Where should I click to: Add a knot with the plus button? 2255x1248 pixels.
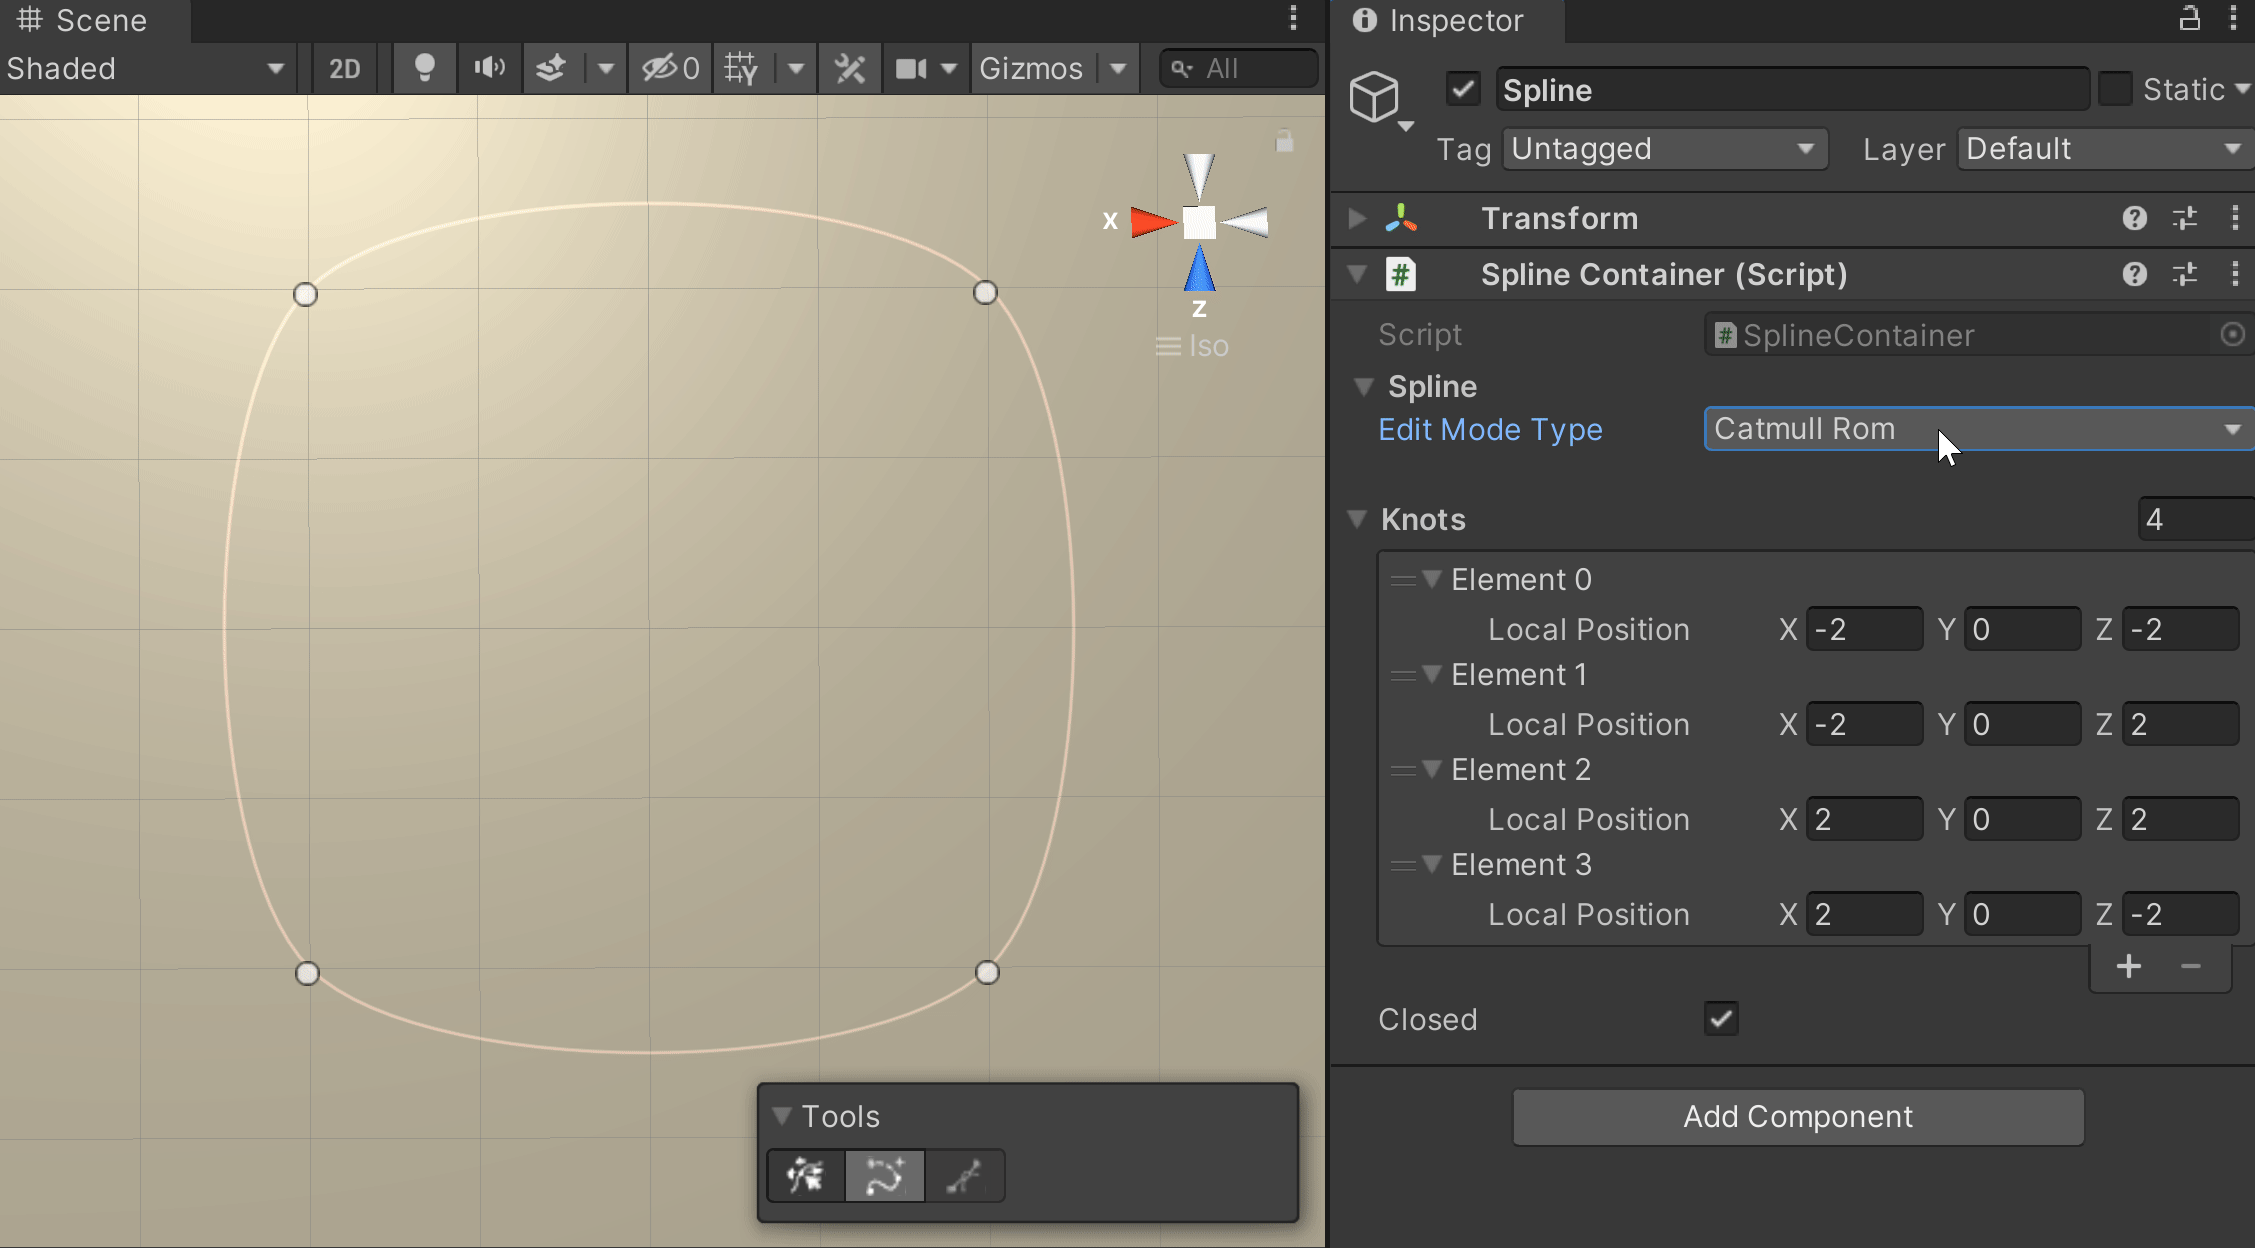[x=2129, y=966]
